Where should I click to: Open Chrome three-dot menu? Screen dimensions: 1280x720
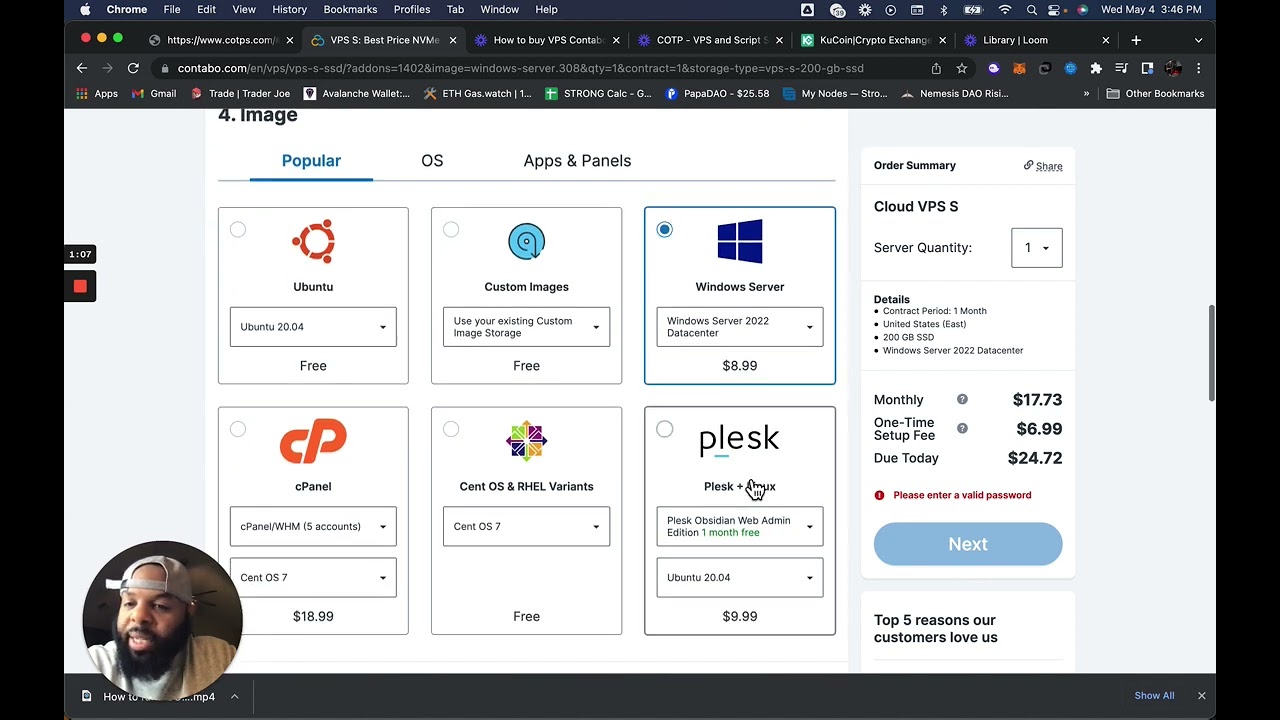point(1198,68)
